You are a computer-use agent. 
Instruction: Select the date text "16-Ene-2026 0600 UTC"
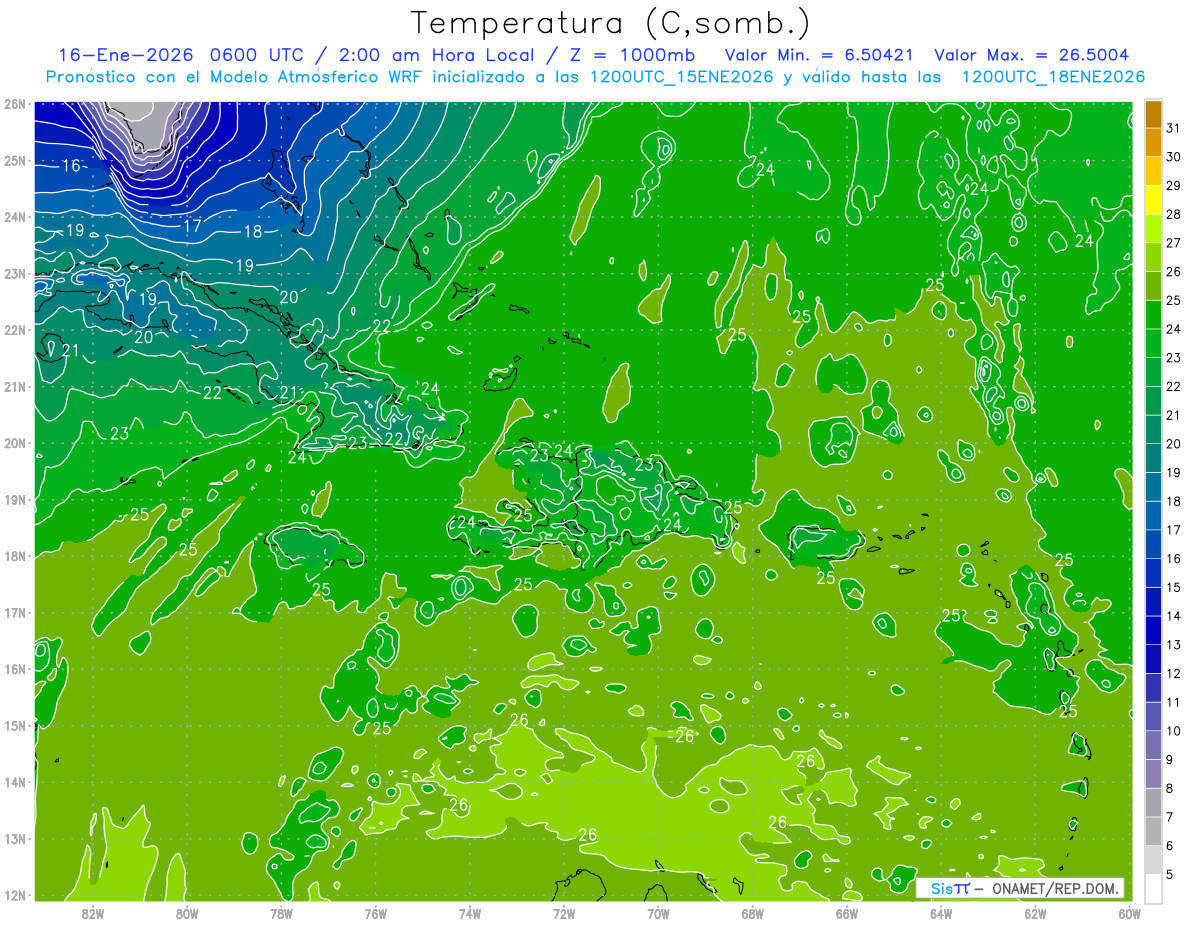[x=181, y=55]
